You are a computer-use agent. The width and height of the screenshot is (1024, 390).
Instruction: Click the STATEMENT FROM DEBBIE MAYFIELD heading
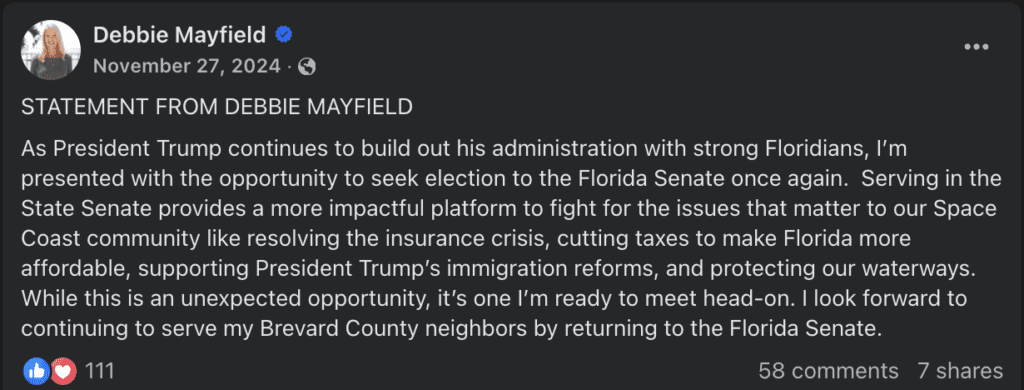[217, 107]
